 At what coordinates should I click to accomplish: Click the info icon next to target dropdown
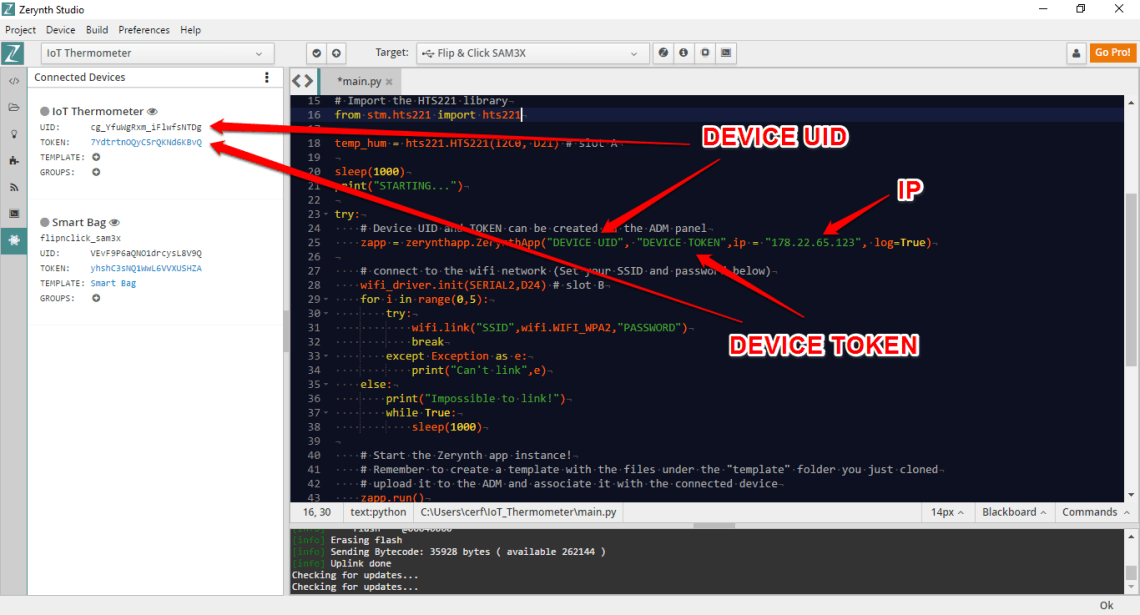coord(682,53)
